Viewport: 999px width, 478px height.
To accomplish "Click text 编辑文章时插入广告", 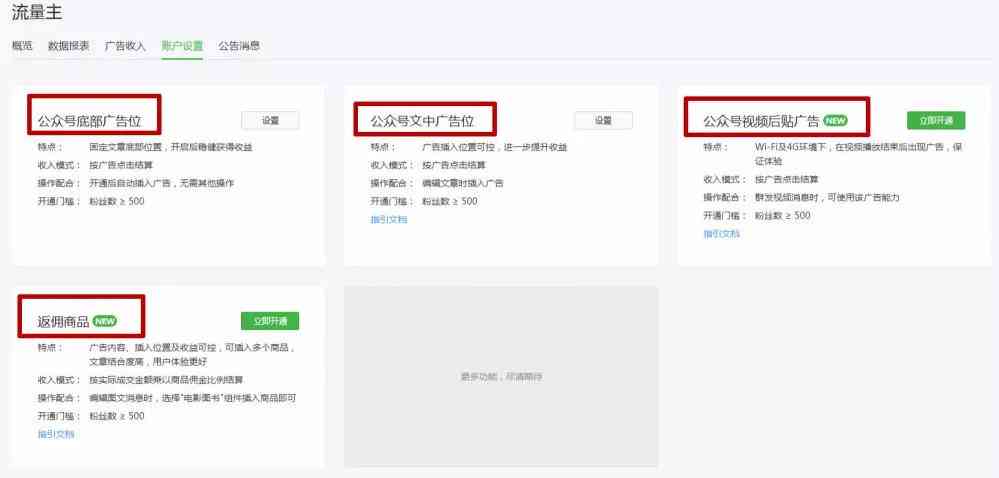I will 463,183.
